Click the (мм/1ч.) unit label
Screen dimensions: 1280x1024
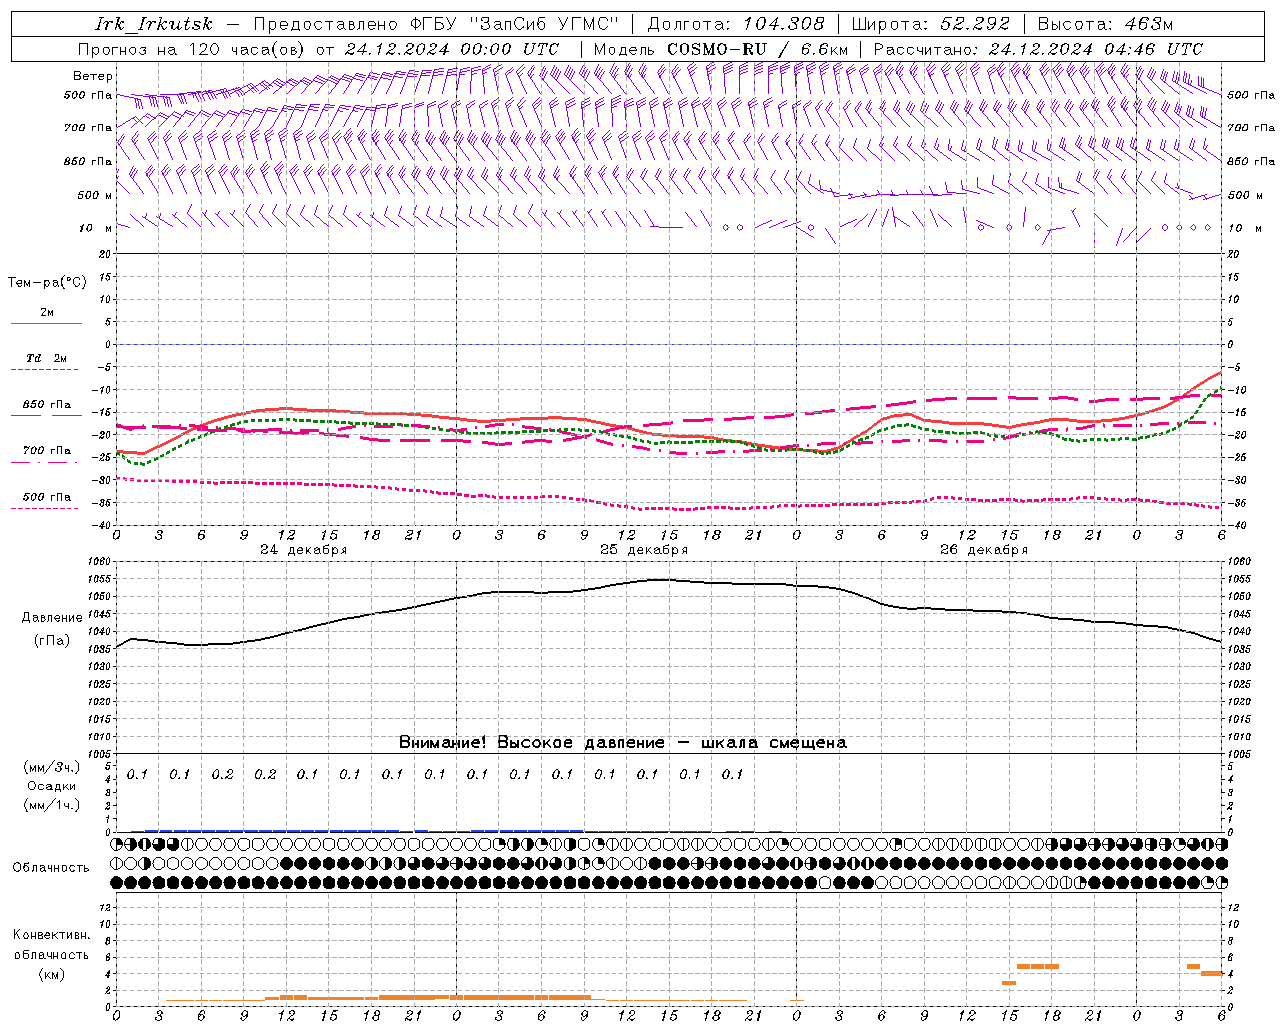(x=52, y=805)
